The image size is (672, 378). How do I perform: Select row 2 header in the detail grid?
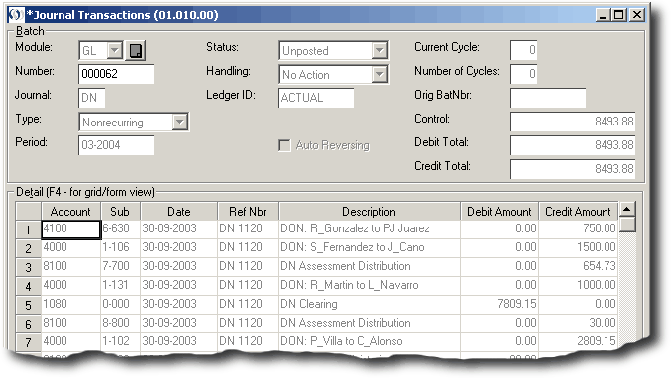(x=28, y=248)
